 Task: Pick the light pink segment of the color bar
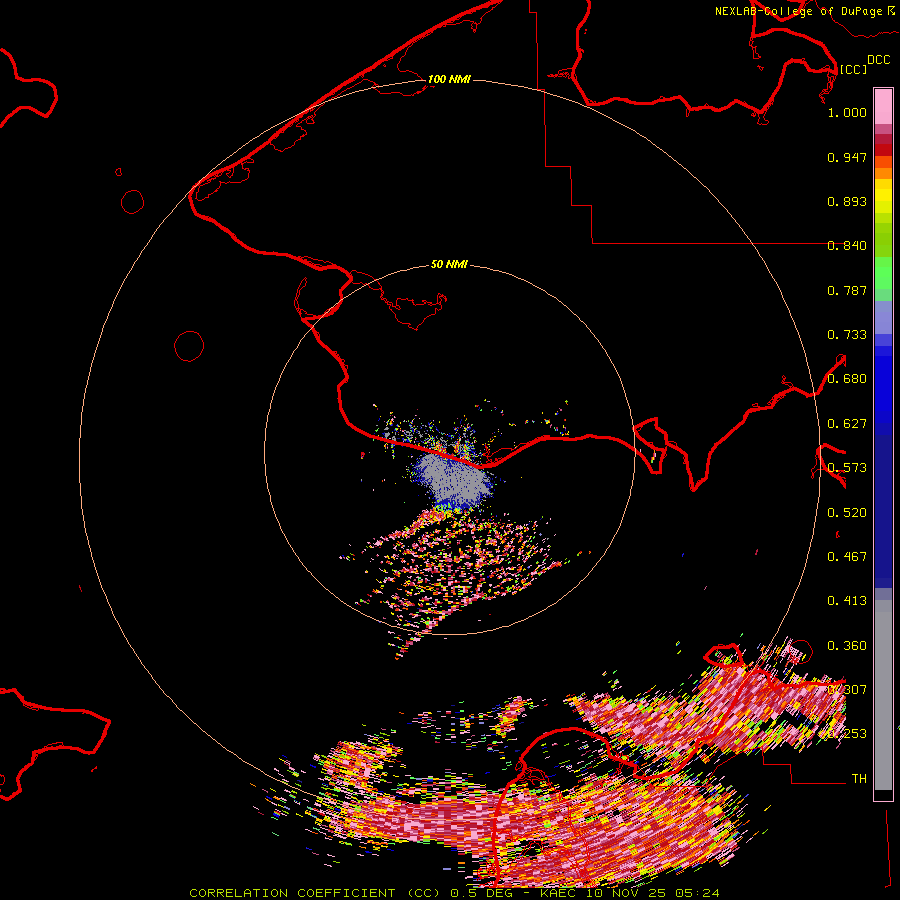pos(883,107)
